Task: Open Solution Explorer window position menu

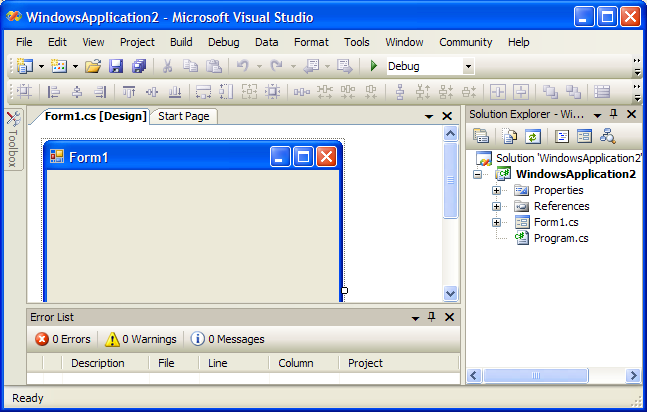Action: pyautogui.click(x=597, y=115)
